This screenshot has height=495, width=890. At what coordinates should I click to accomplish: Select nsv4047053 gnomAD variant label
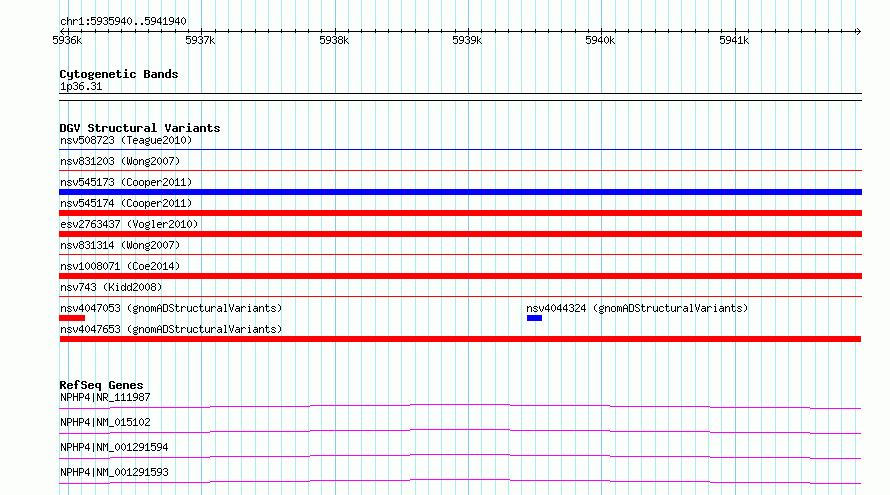pos(171,308)
